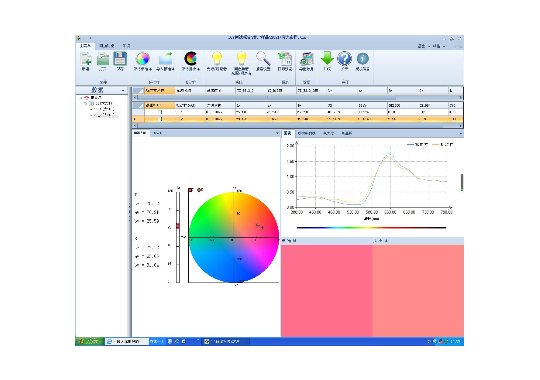Toggle checkbox in first sample table row

(x=160, y=112)
